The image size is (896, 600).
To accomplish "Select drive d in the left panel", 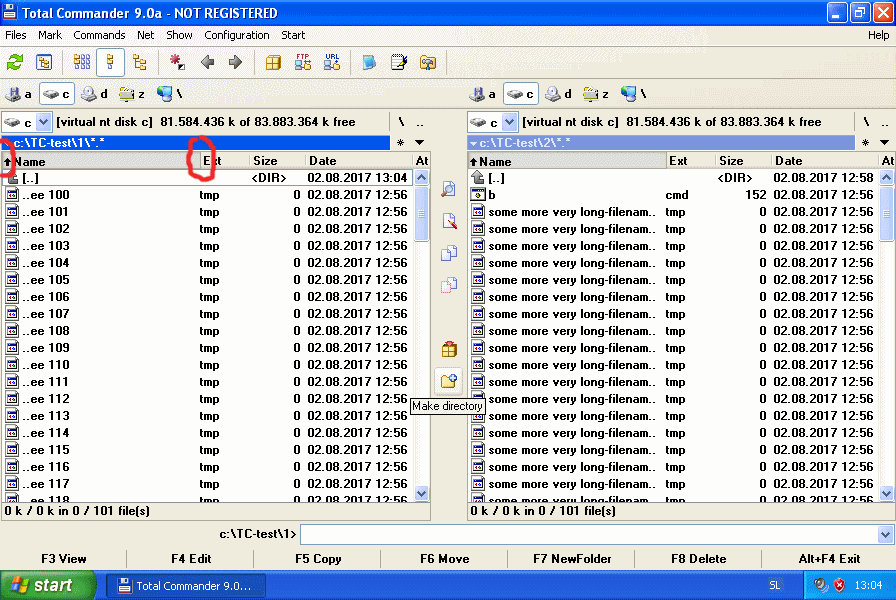I will tap(94, 94).
